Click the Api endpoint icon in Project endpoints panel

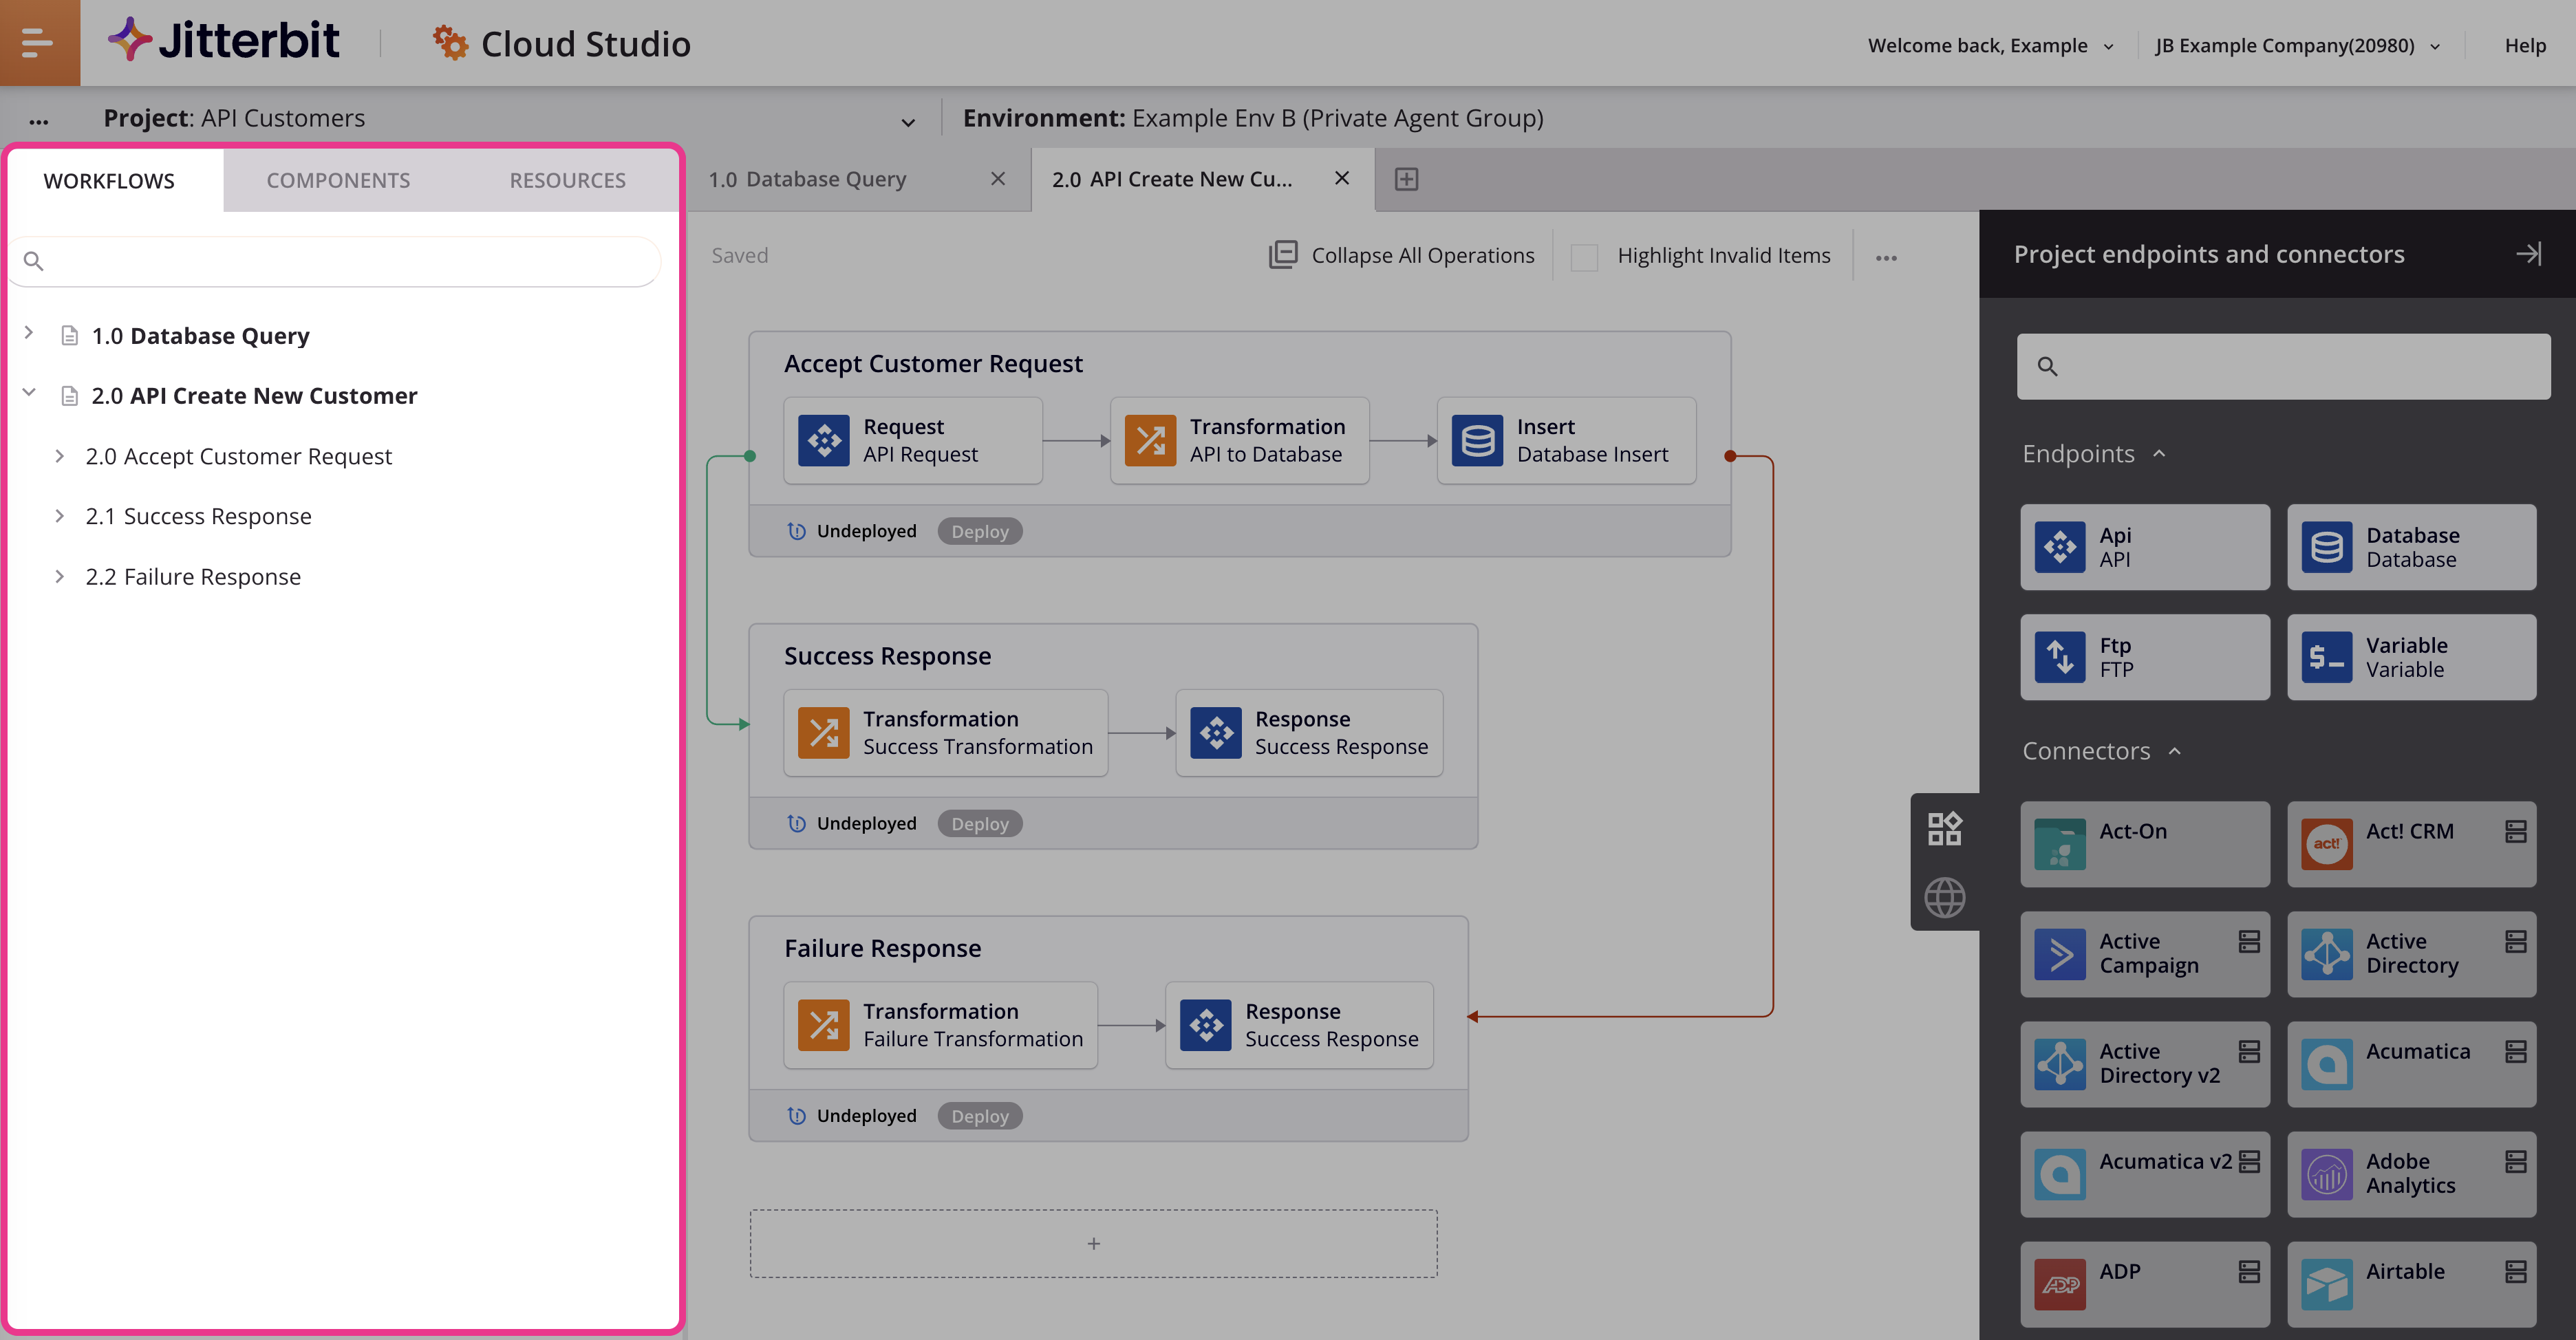point(2061,547)
